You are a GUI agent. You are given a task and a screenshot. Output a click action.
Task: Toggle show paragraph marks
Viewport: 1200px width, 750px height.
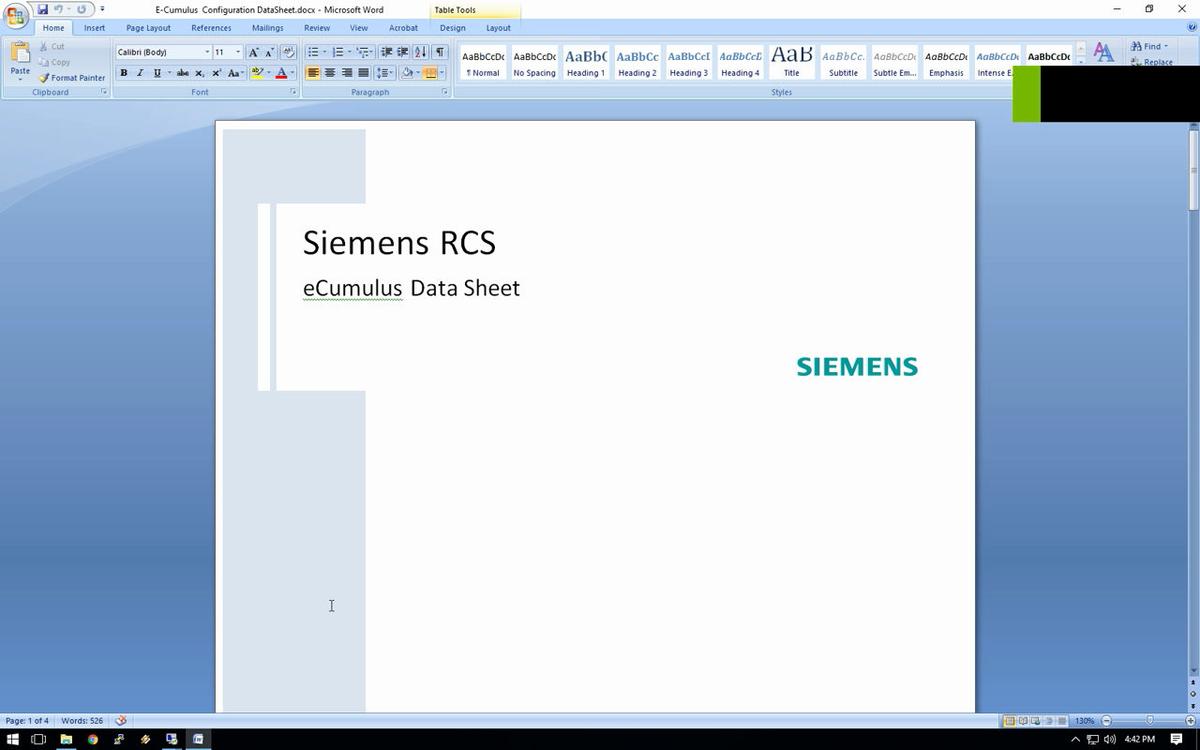pyautogui.click(x=440, y=52)
